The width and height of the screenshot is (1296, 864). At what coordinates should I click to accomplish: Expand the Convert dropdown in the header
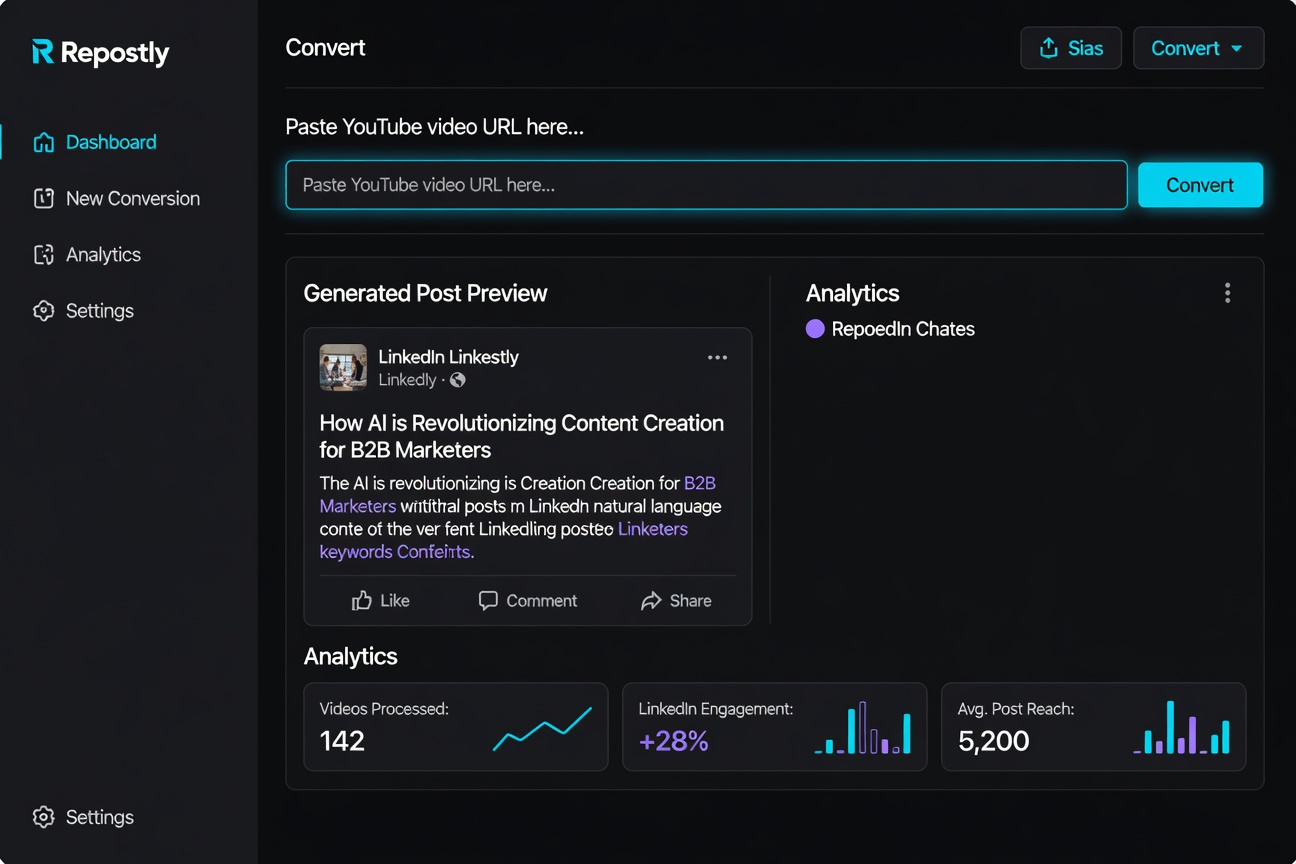1198,48
